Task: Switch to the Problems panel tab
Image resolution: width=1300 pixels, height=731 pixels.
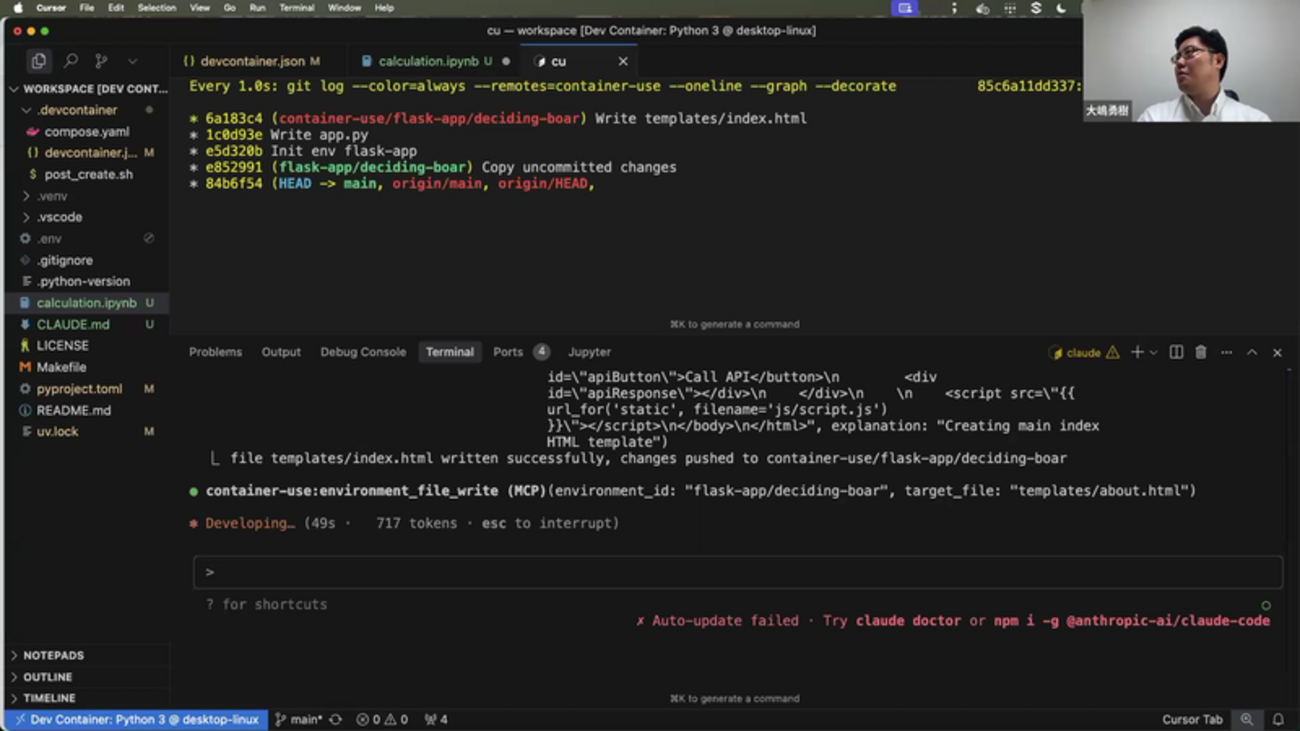Action: [215, 352]
